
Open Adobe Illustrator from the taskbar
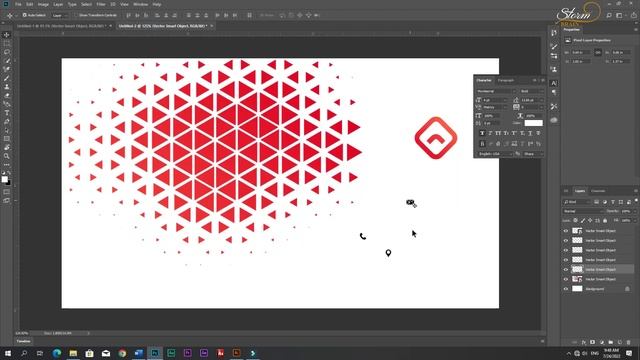tap(236, 353)
